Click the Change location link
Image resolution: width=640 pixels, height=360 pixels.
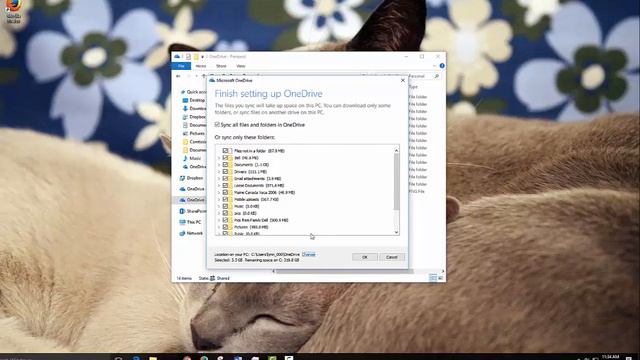[309, 254]
